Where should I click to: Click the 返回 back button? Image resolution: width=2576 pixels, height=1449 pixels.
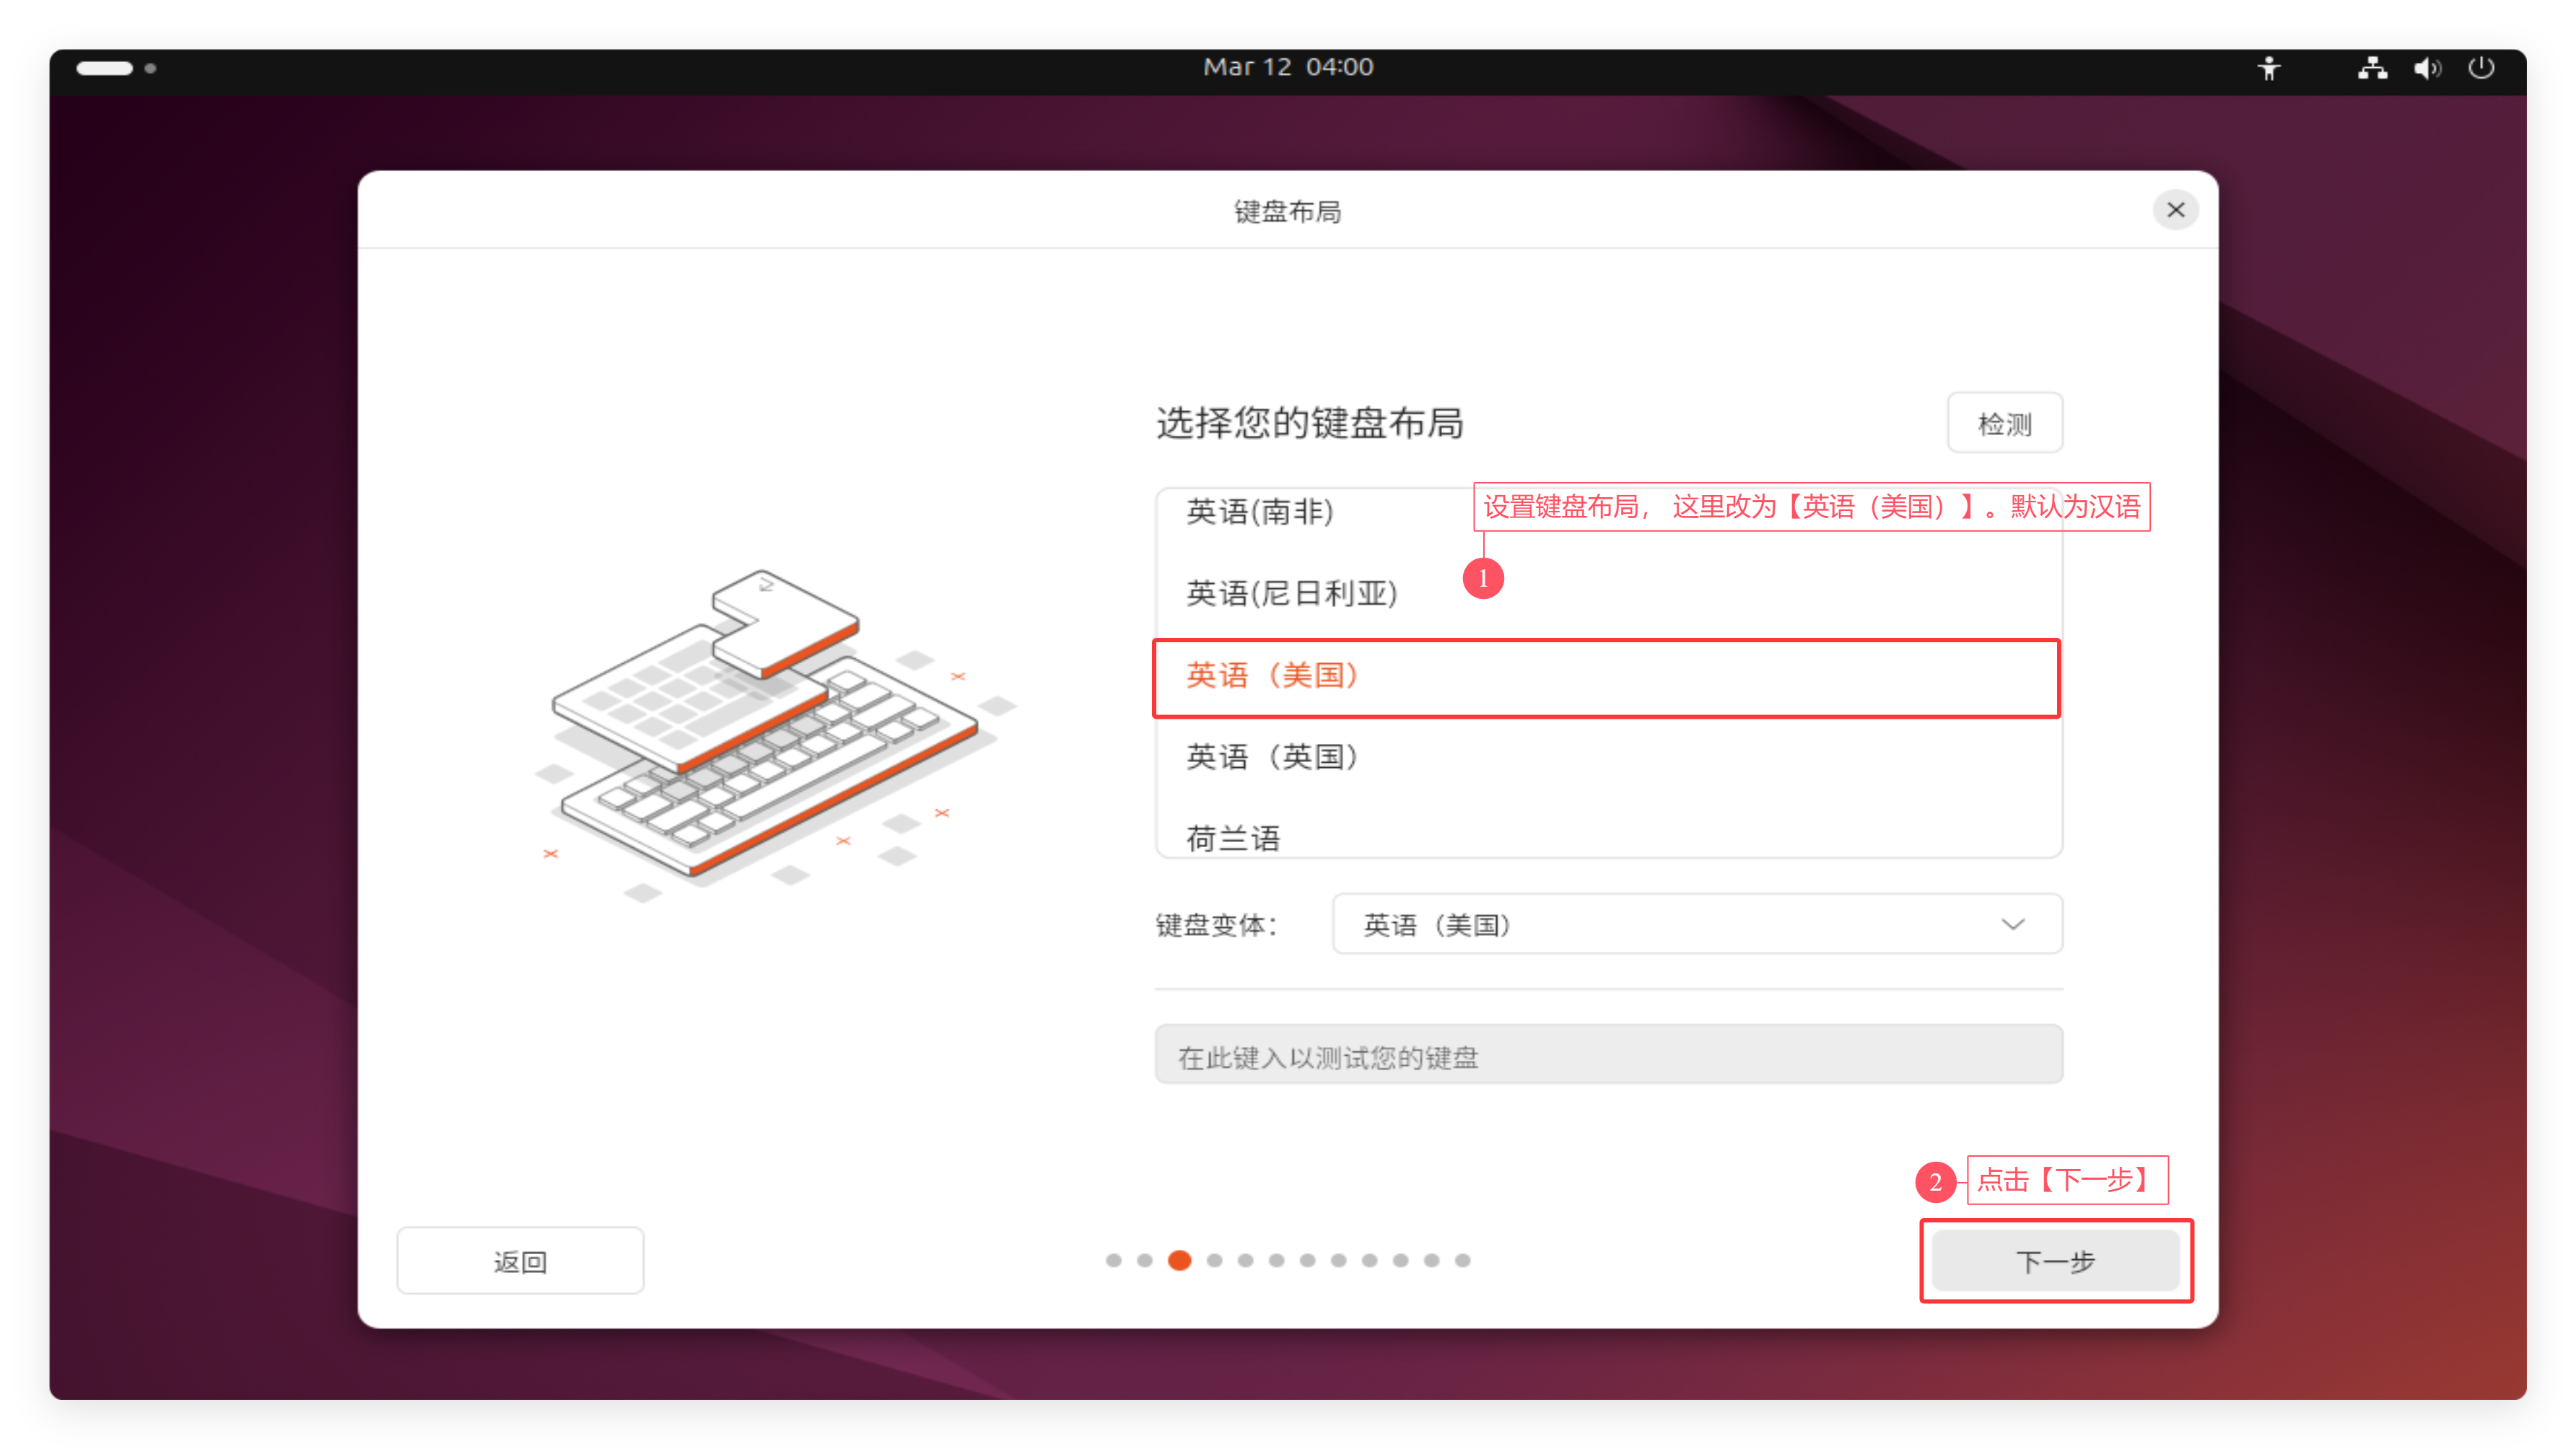[x=520, y=1260]
